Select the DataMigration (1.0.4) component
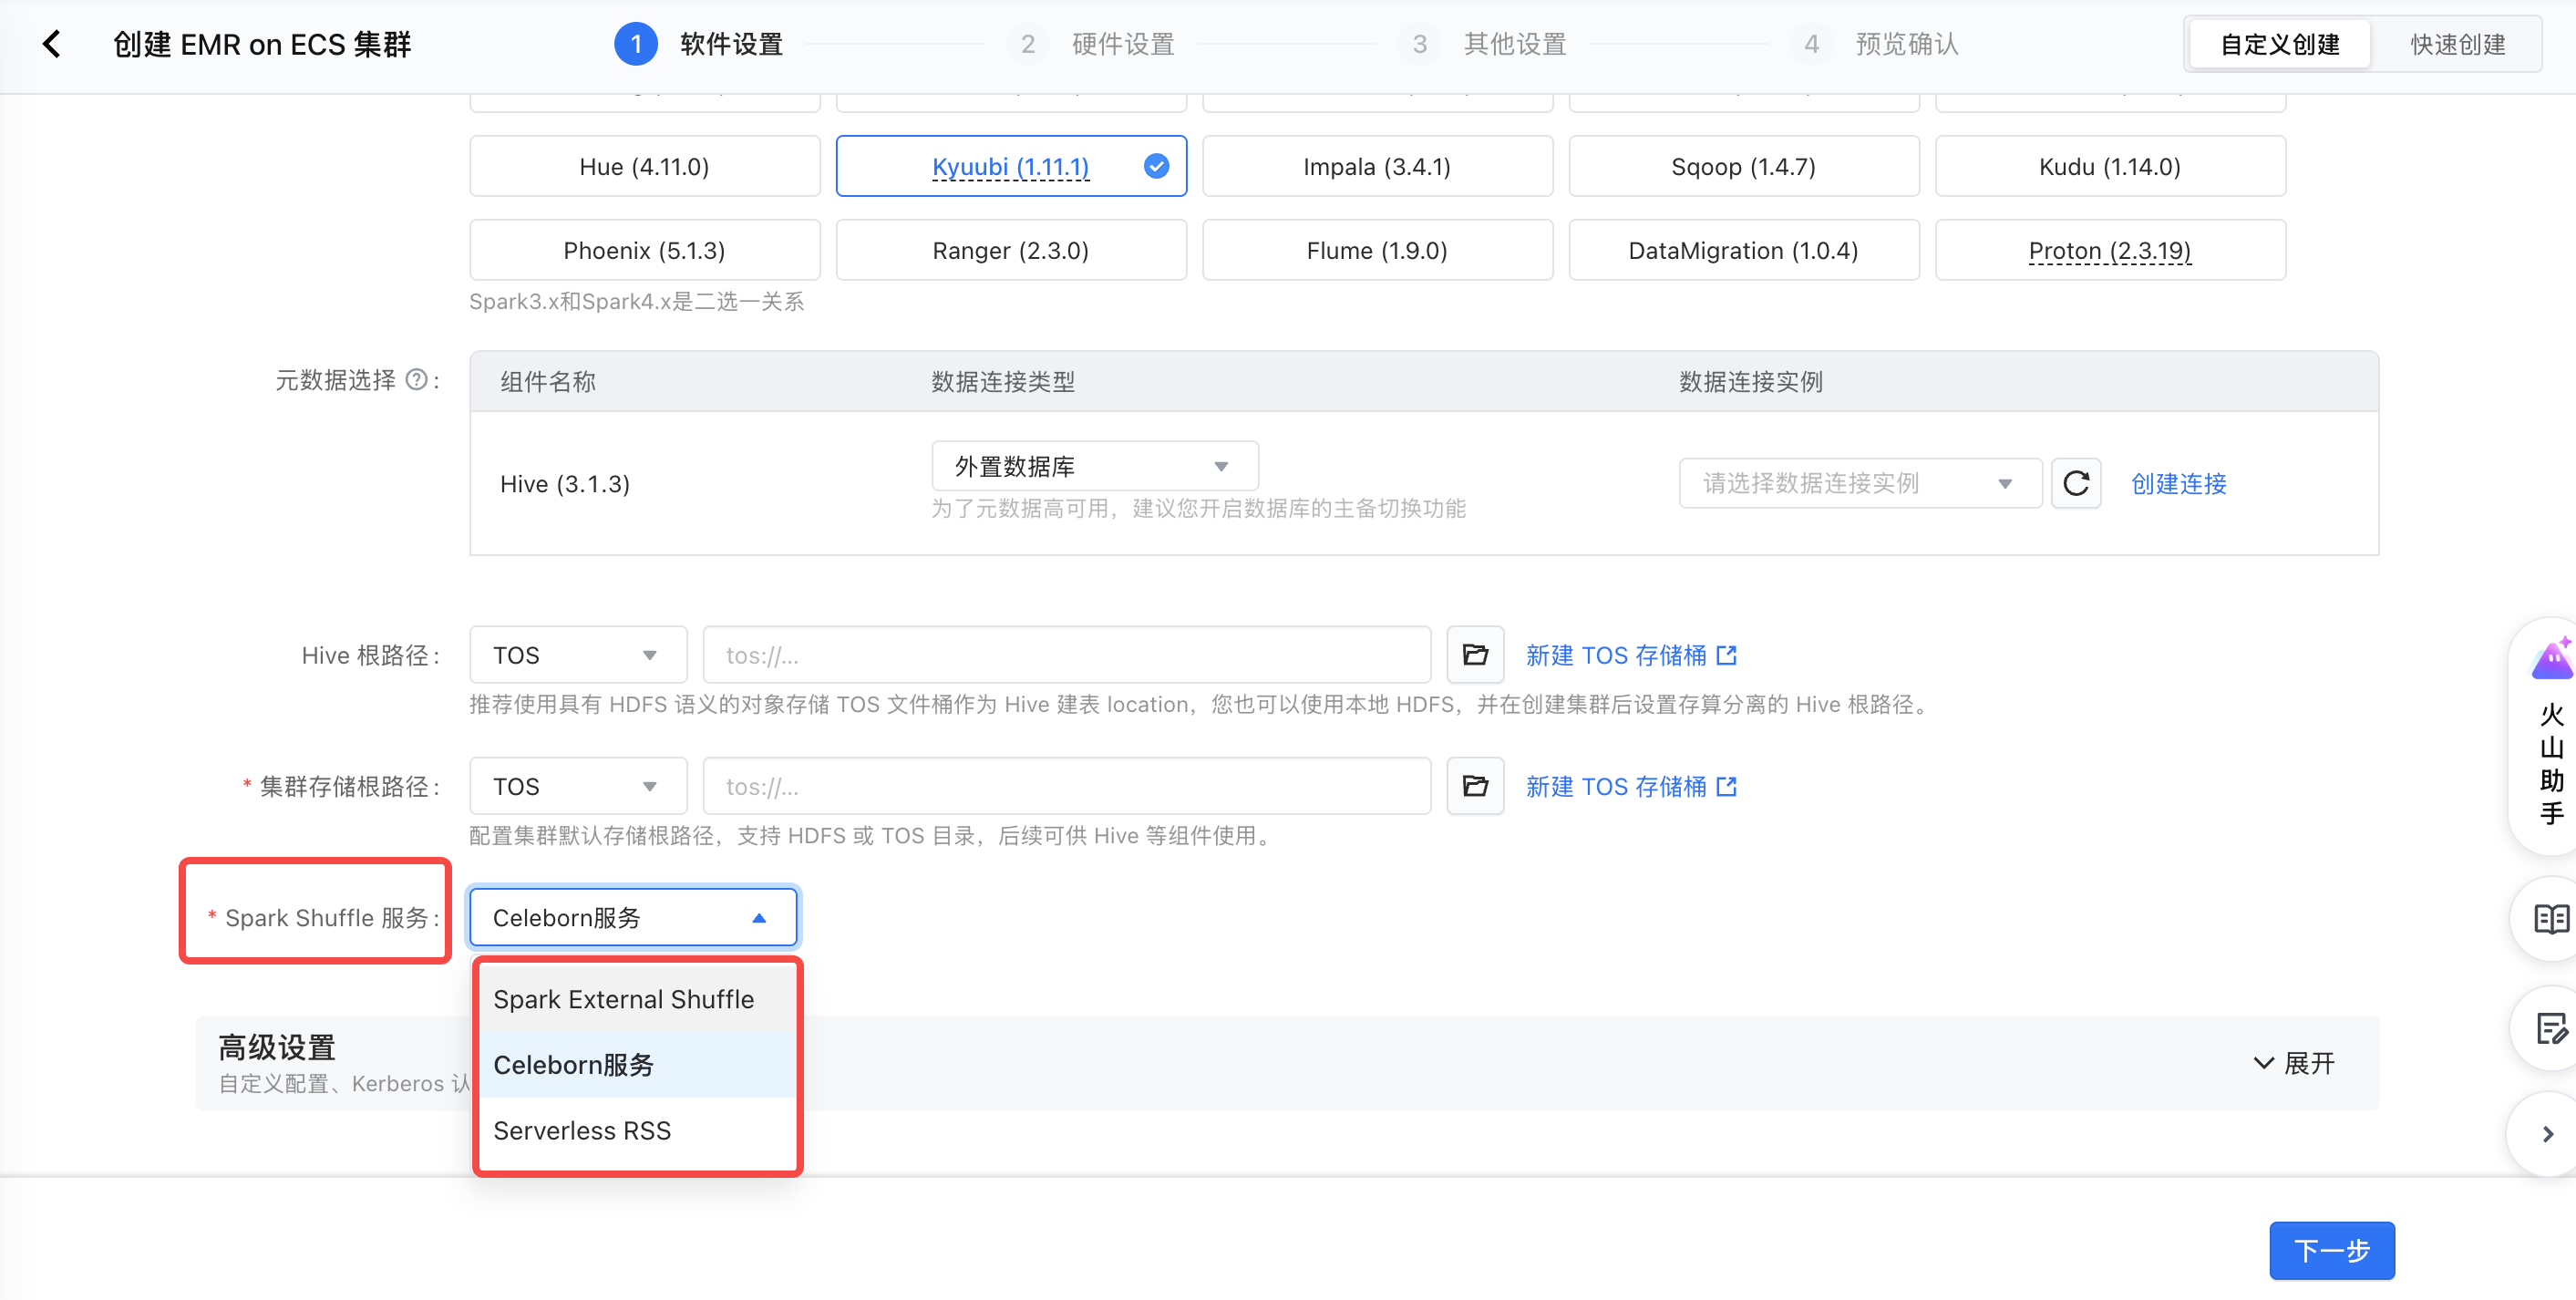The height and width of the screenshot is (1300, 2576). coord(1743,250)
